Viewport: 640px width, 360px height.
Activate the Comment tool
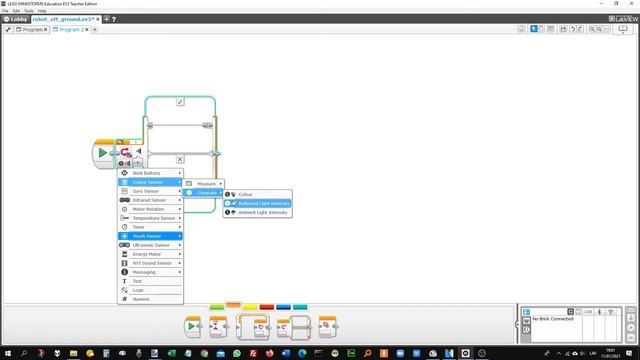pos(551,29)
